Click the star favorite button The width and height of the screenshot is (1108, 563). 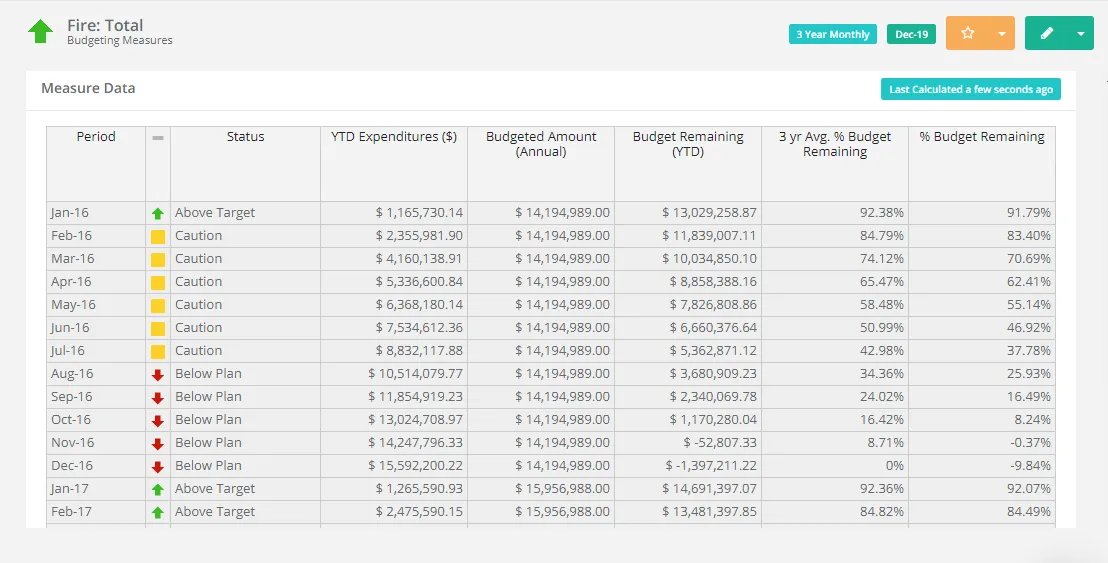967,33
